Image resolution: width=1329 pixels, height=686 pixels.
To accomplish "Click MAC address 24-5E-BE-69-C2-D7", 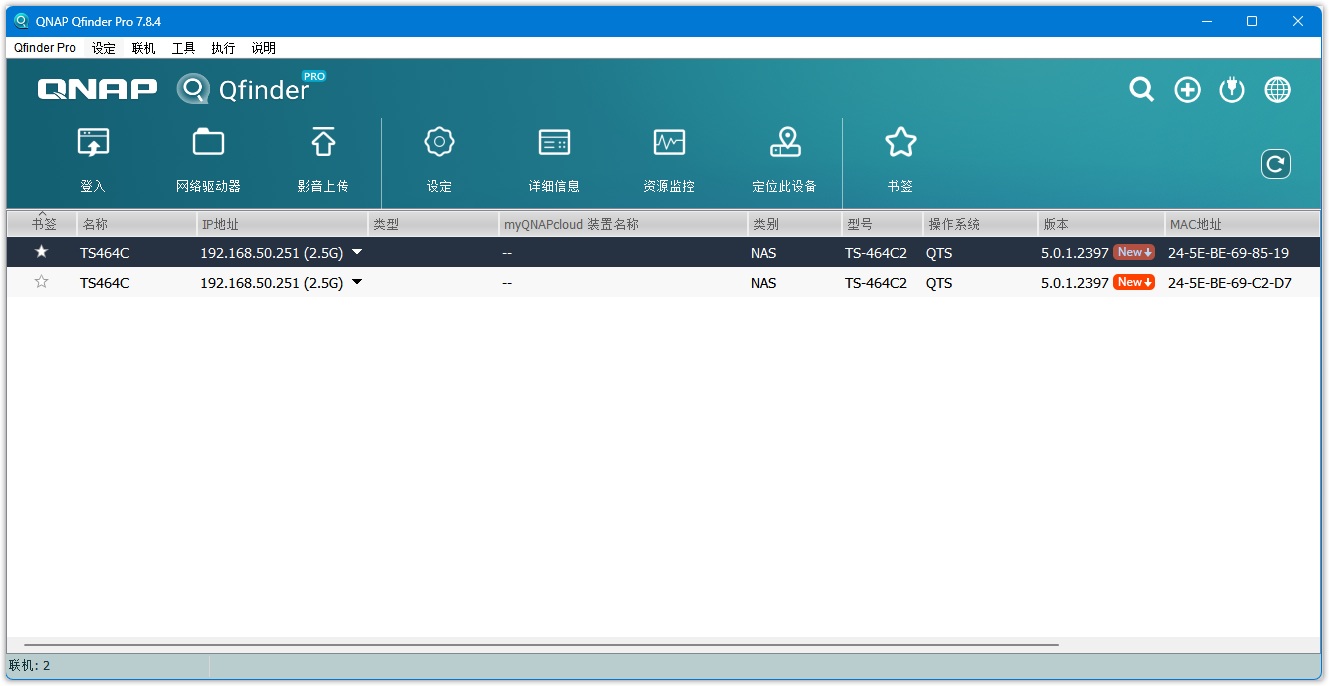I will pos(1229,283).
